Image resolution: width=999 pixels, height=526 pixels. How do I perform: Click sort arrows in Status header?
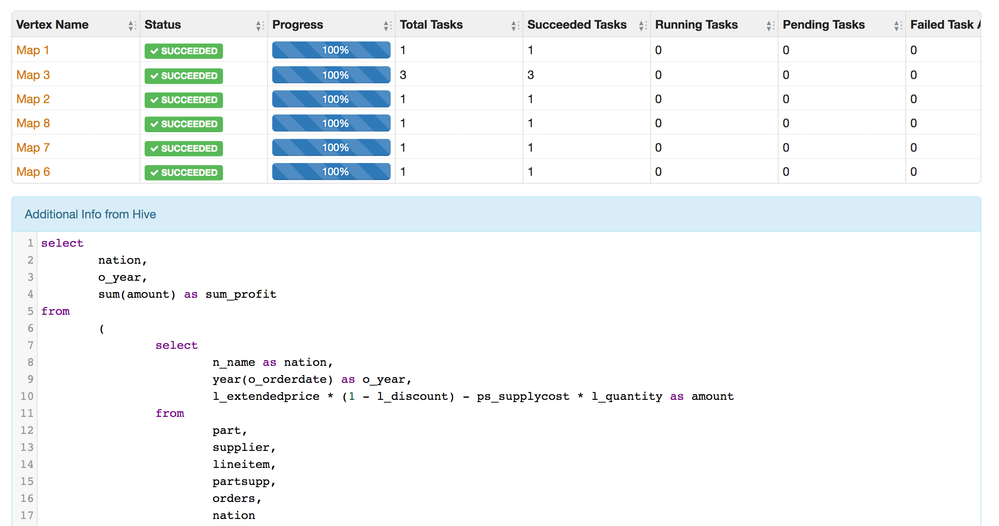260,25
